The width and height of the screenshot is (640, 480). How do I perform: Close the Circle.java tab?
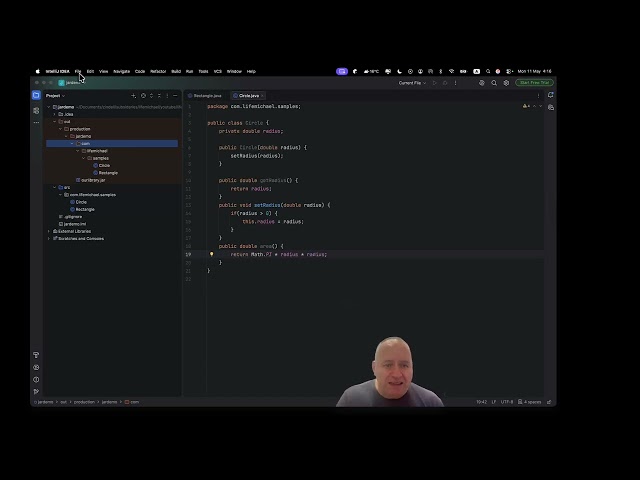[x=262, y=96]
